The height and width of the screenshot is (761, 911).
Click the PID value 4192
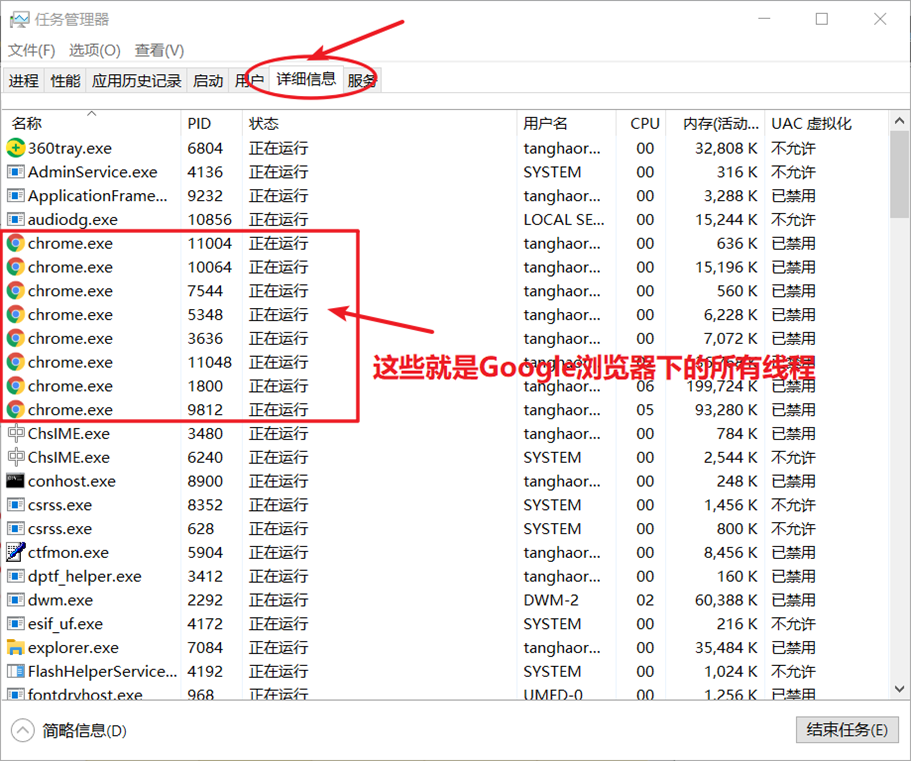point(205,672)
